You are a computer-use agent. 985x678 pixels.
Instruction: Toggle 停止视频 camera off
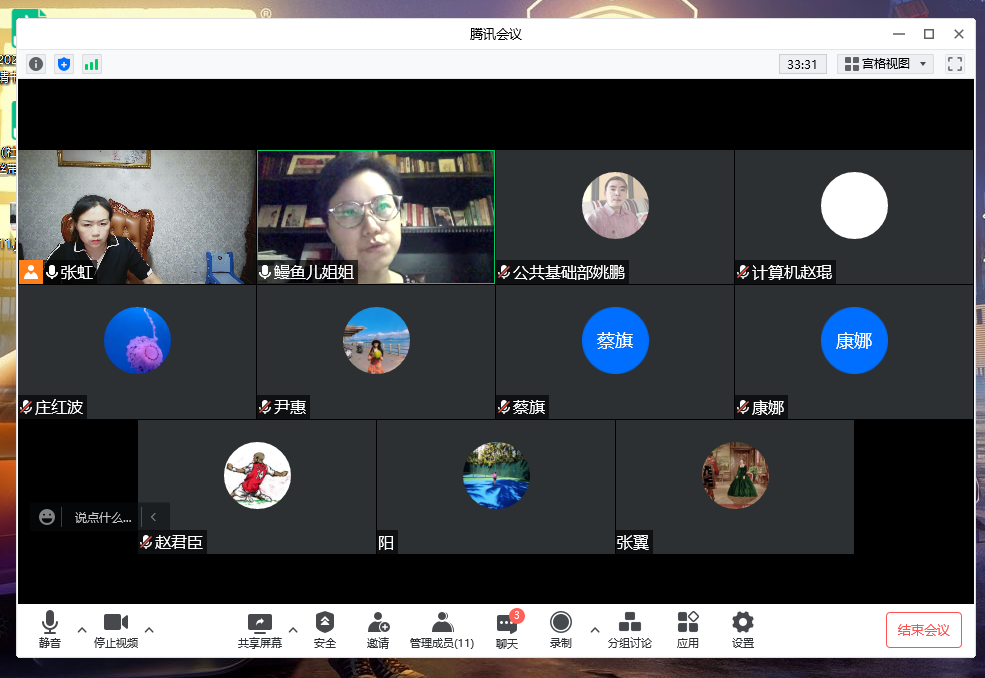(116, 630)
